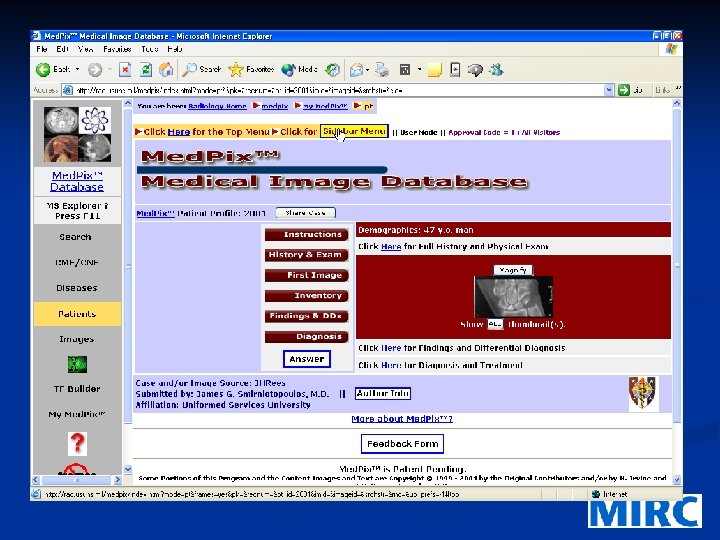Screen dimensions: 720x540
Task: Open the Favorites menu
Action: pos(117,49)
